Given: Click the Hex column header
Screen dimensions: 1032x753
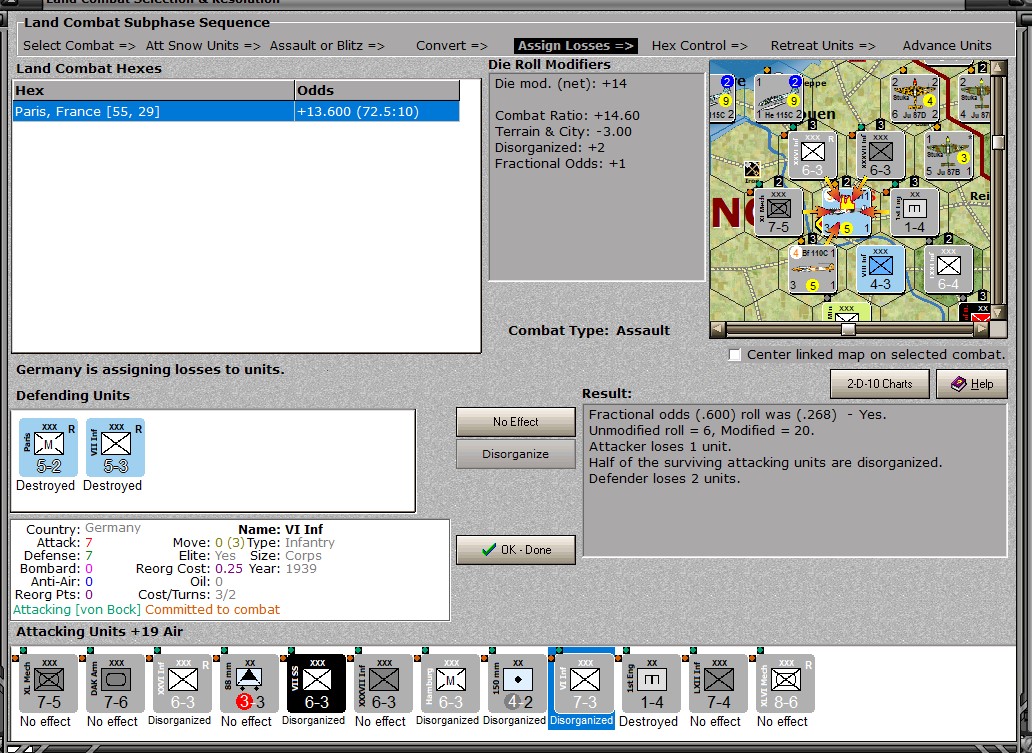Looking at the screenshot, I should 153,91.
